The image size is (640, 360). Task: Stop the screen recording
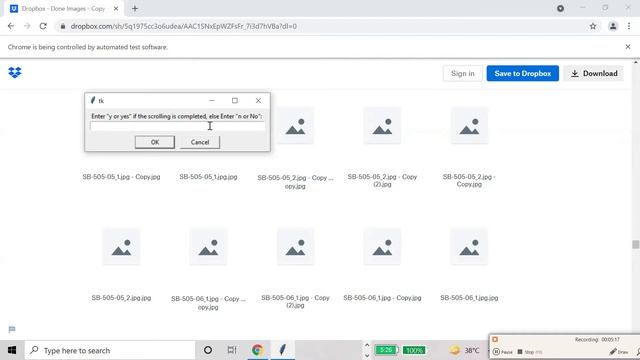tap(529, 351)
